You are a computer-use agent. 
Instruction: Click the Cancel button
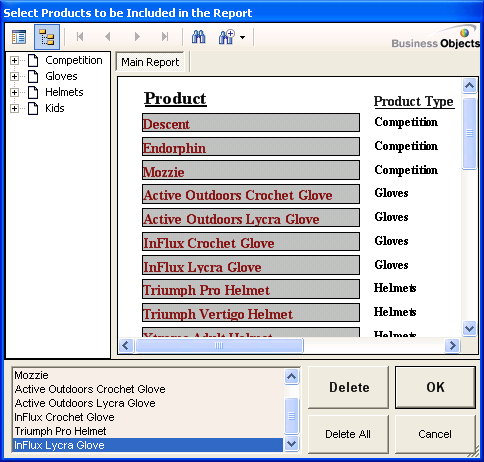435,434
